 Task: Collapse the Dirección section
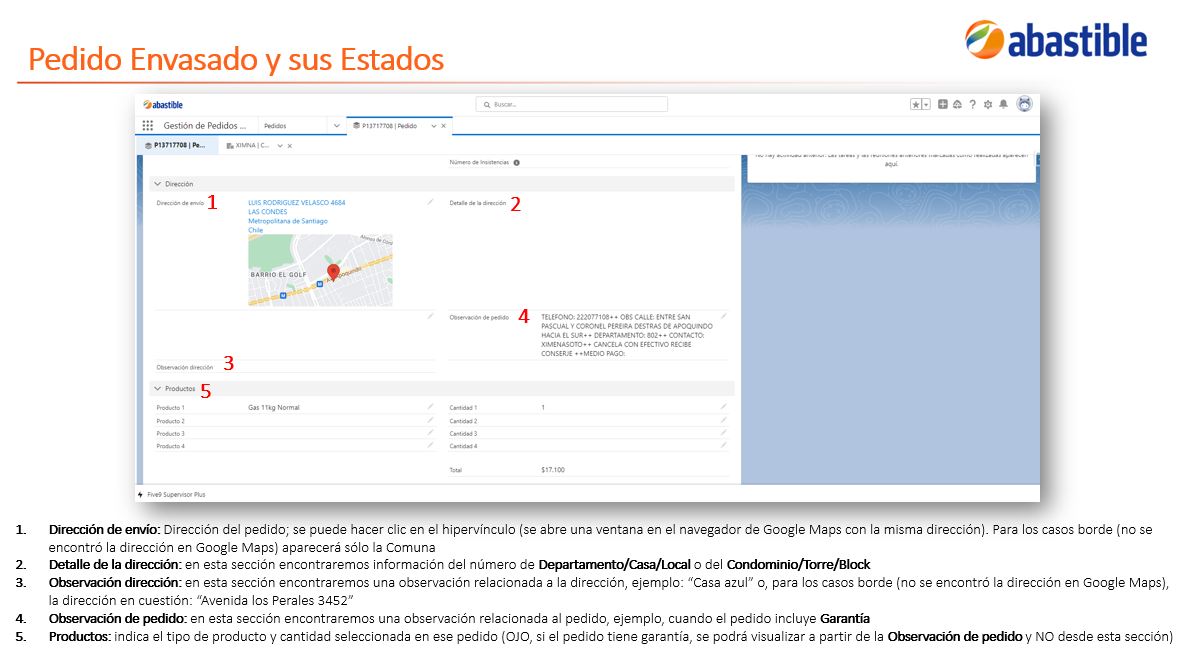[x=157, y=184]
